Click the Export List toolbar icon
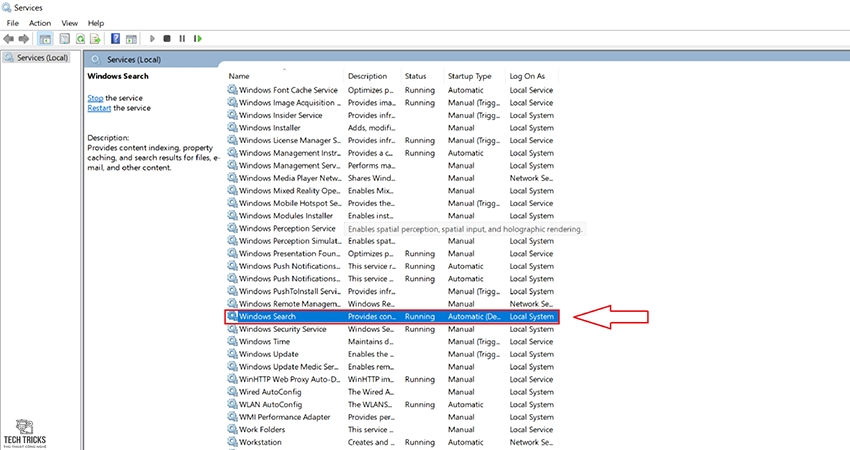The height and width of the screenshot is (450, 850). (95, 38)
